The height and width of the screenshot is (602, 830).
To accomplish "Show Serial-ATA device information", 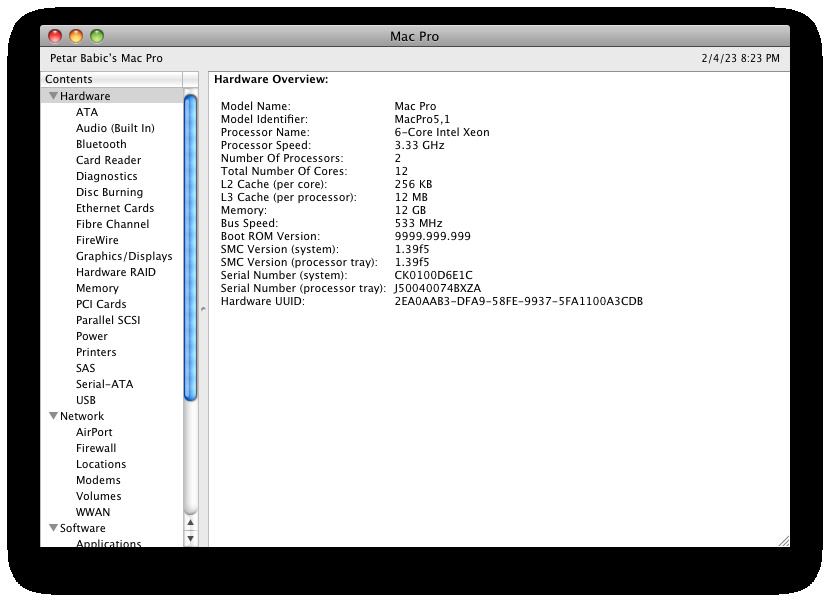I will [x=104, y=384].
